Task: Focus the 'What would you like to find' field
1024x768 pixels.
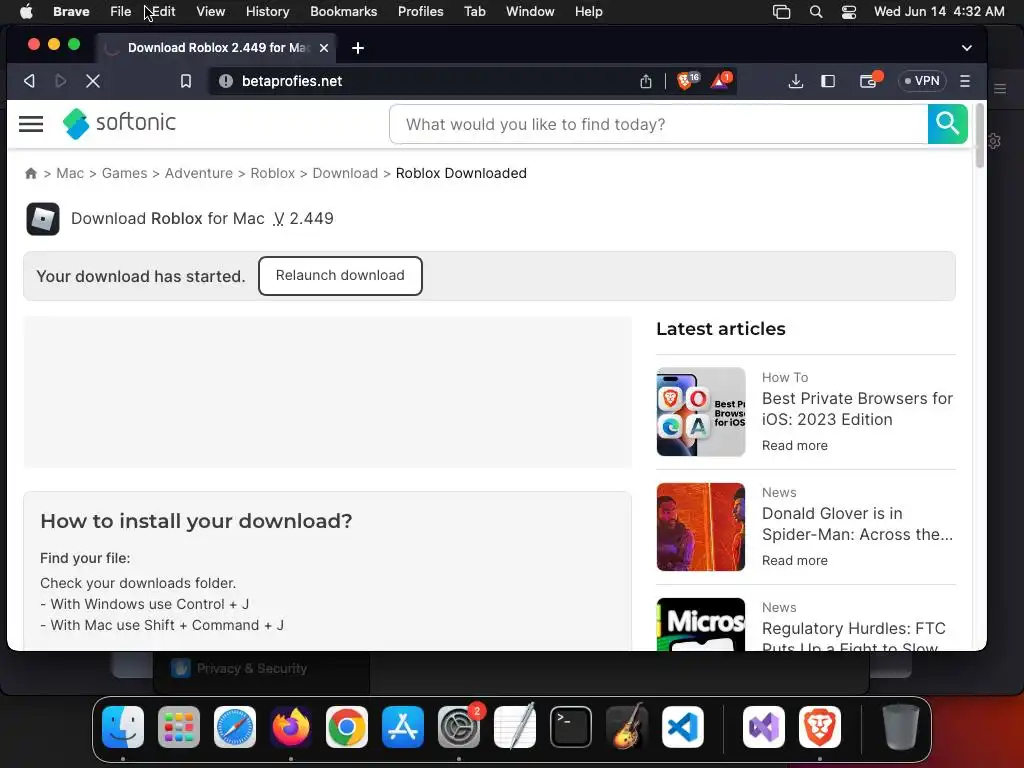Action: click(x=658, y=124)
